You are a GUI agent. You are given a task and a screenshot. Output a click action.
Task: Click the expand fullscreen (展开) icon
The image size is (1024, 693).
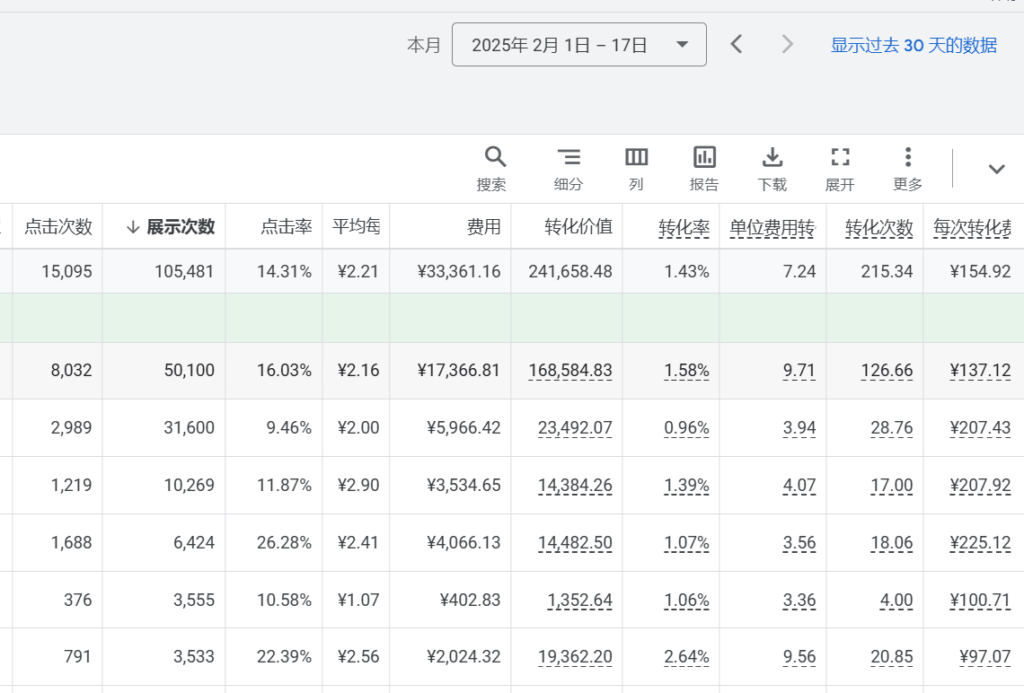(x=840, y=158)
